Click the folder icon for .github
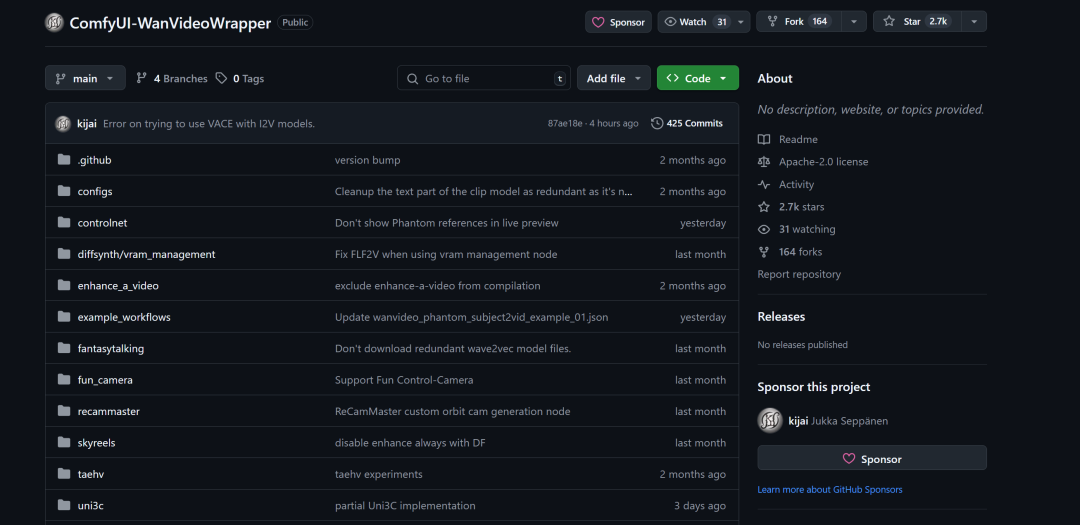This screenshot has width=1080, height=525. point(64,160)
